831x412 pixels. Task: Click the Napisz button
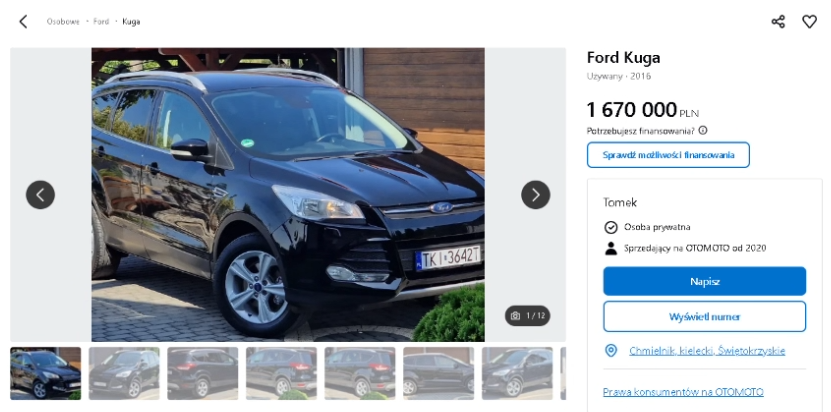point(704,282)
